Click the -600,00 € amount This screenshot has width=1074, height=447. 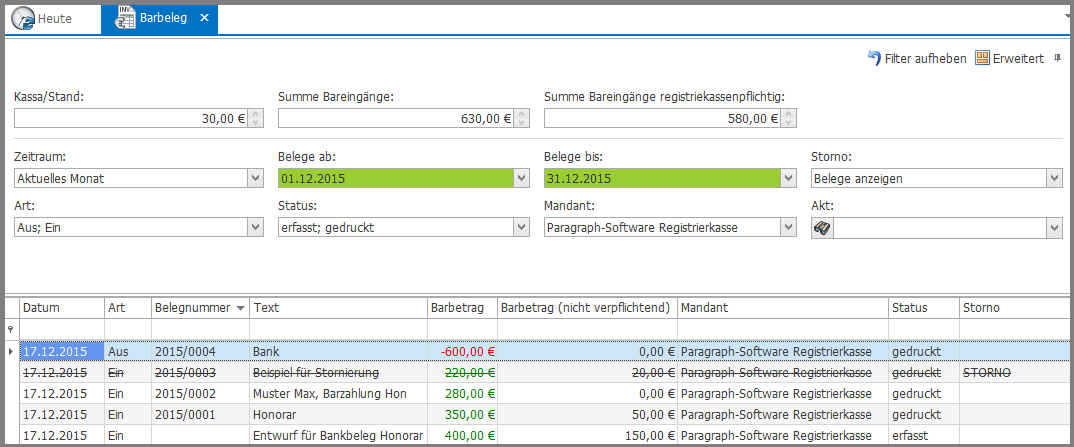[x=468, y=351]
